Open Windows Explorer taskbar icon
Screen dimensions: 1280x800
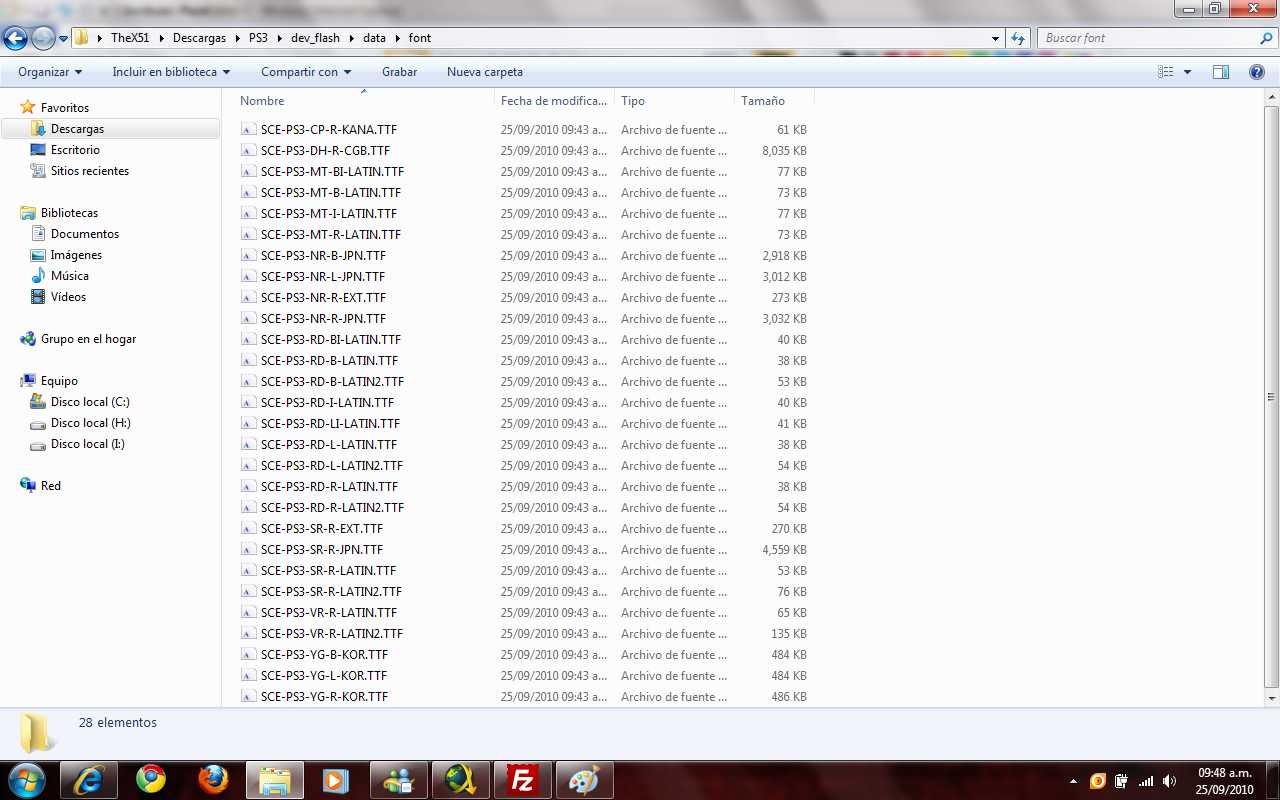click(275, 780)
